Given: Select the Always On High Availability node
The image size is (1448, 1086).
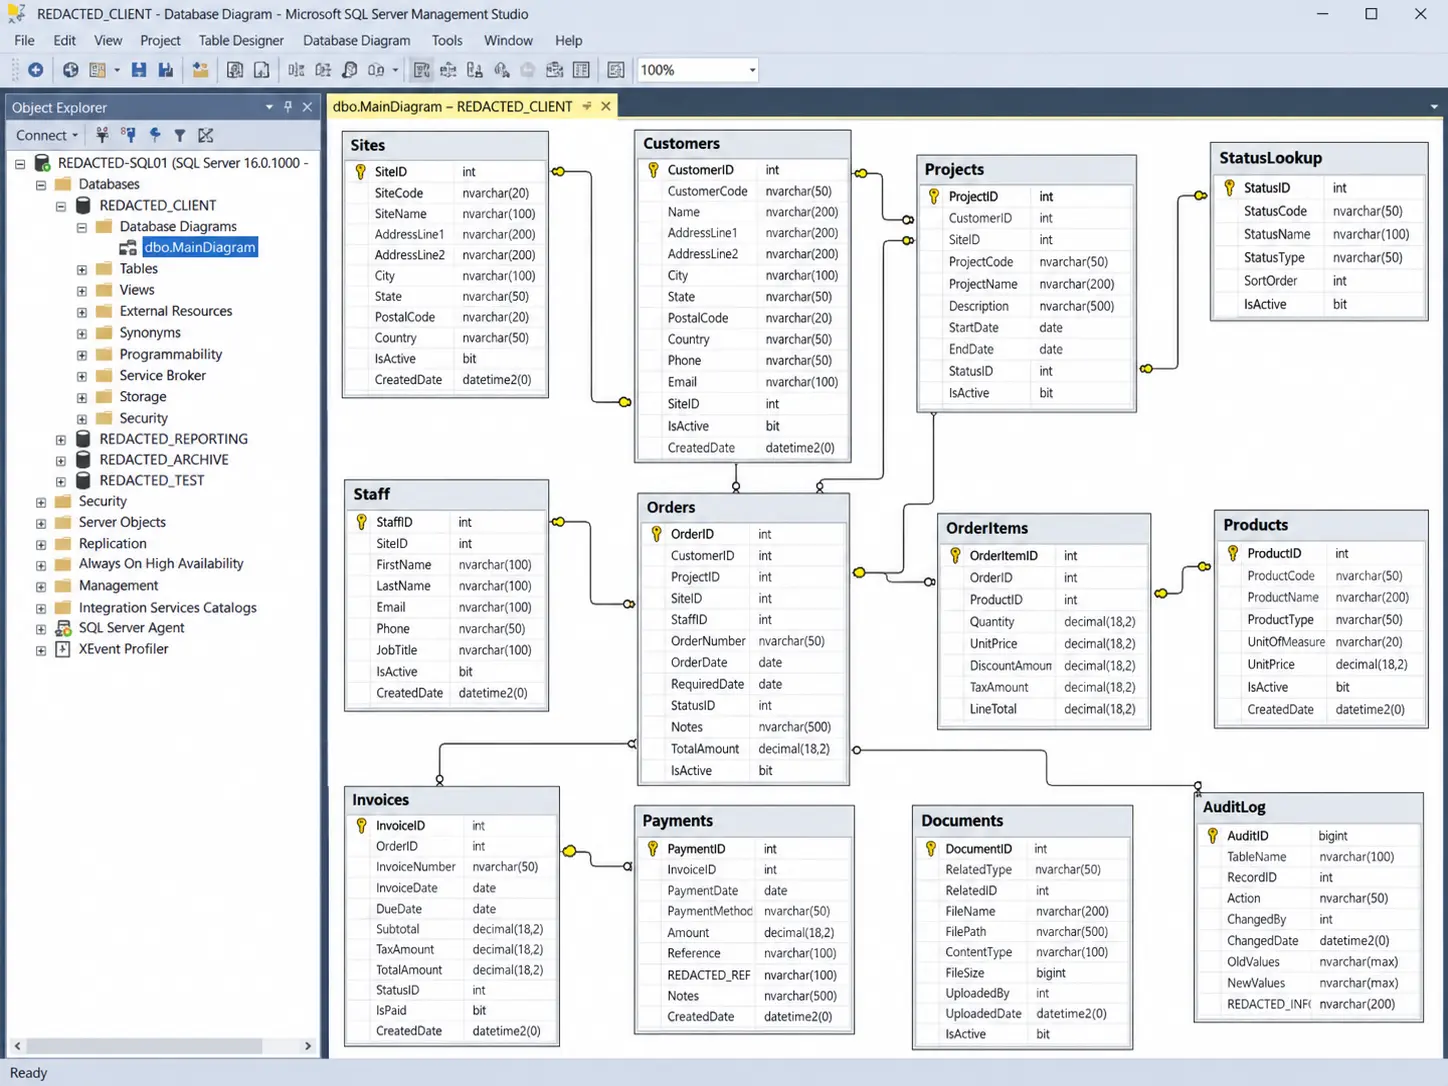Looking at the screenshot, I should [x=161, y=564].
